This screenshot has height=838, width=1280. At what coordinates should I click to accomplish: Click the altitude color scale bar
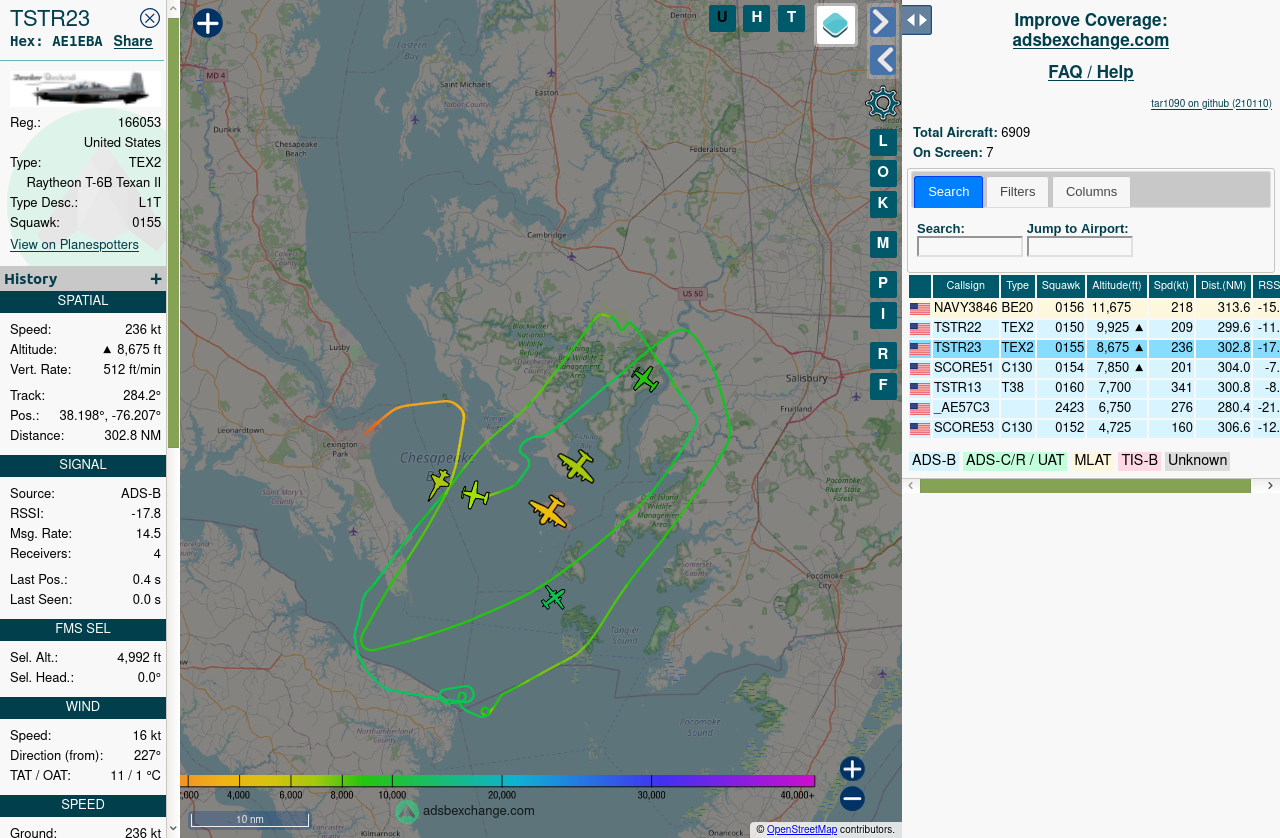[498, 781]
